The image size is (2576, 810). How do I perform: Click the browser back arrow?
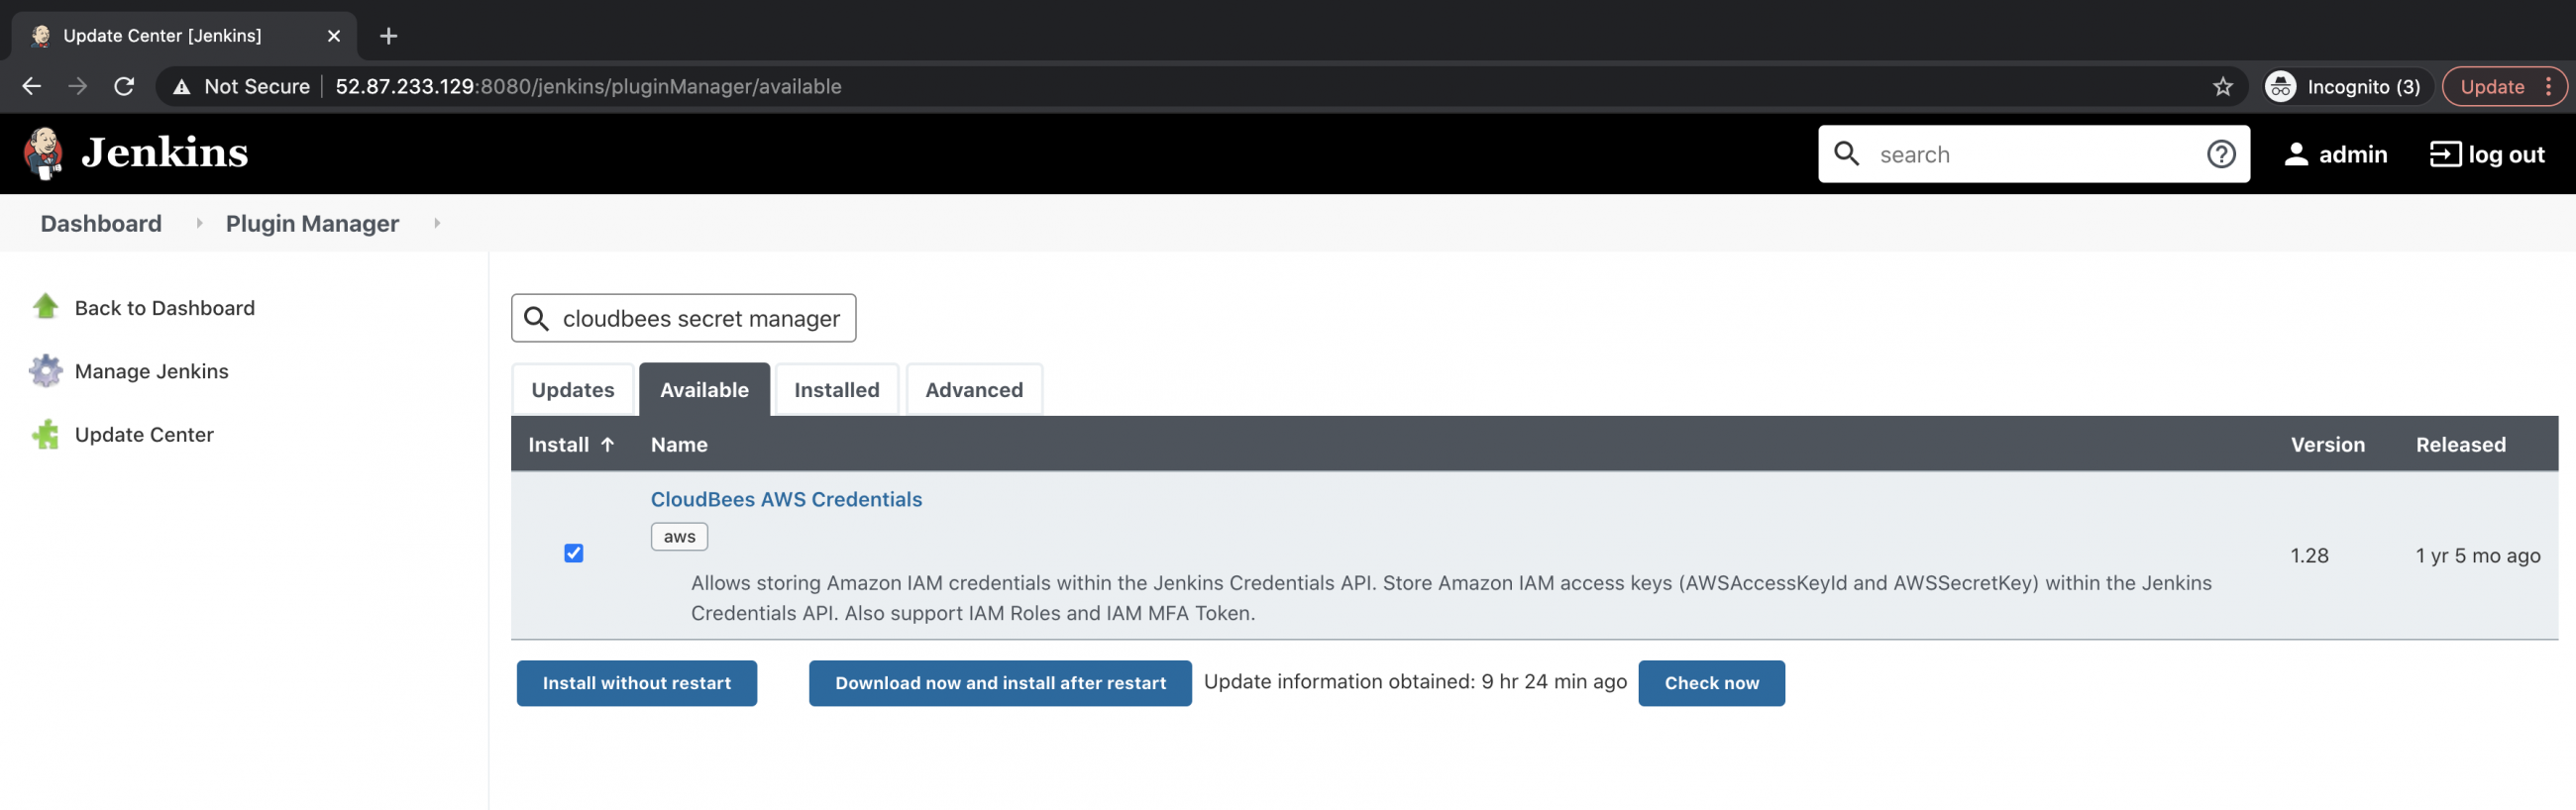coord(31,86)
